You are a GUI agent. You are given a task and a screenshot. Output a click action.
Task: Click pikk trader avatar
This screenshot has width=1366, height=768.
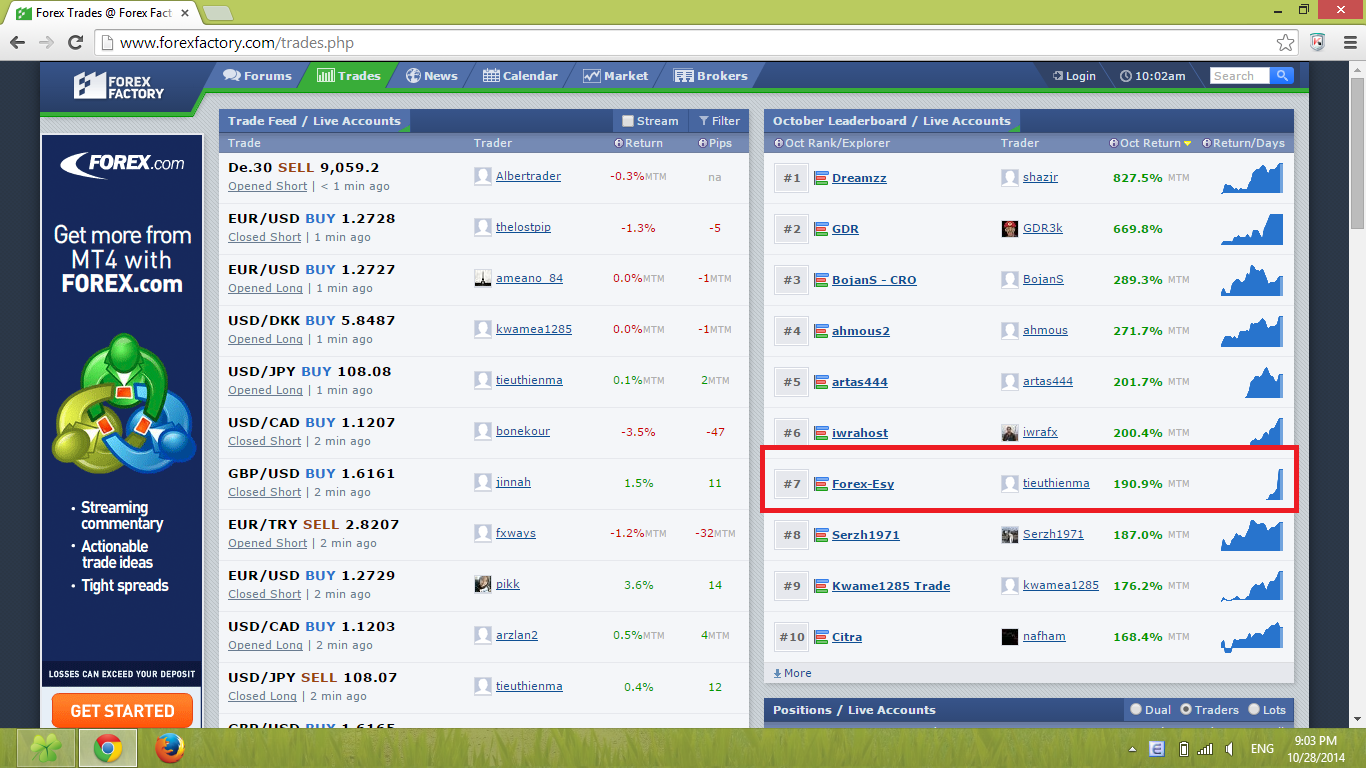click(483, 585)
